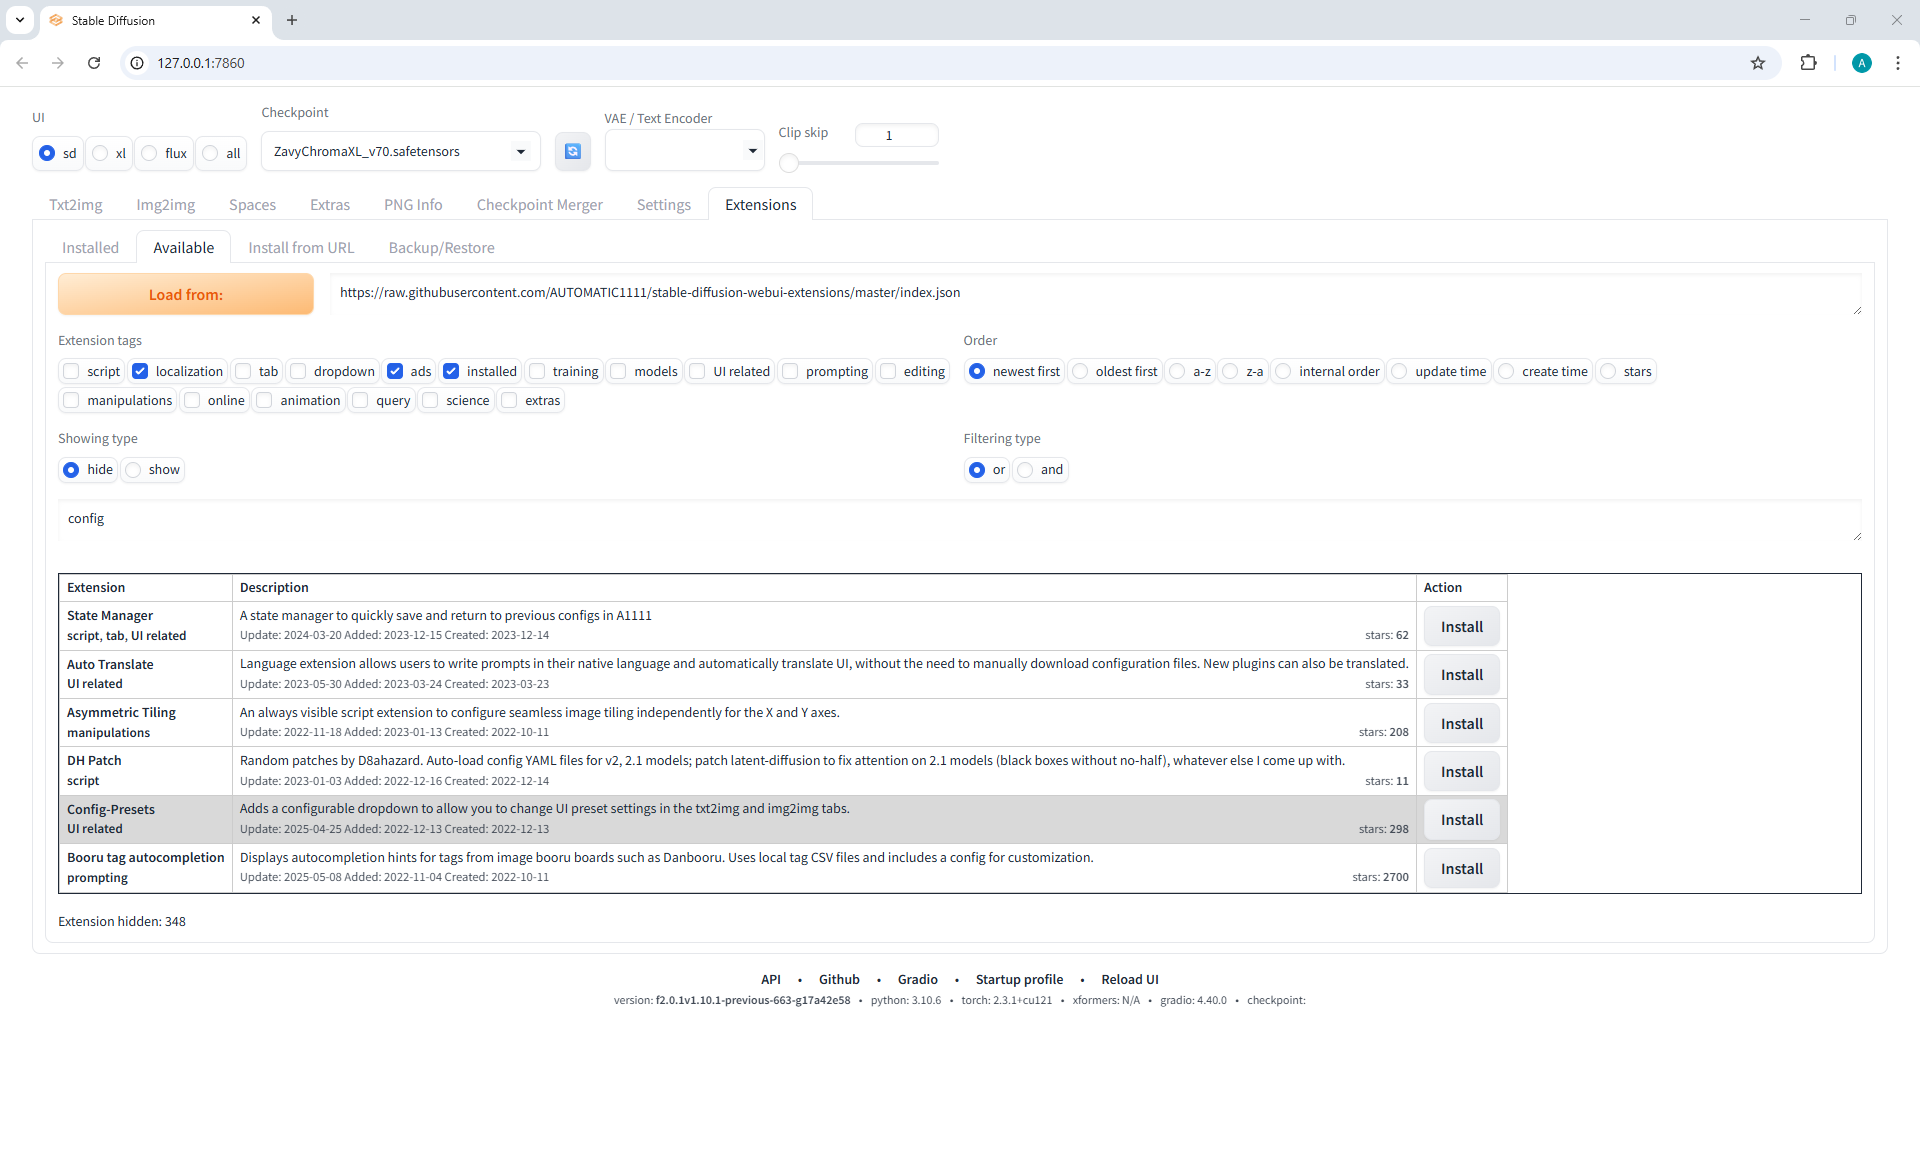Install the Config-Presets extension
This screenshot has width=1920, height=1151.
(1461, 820)
